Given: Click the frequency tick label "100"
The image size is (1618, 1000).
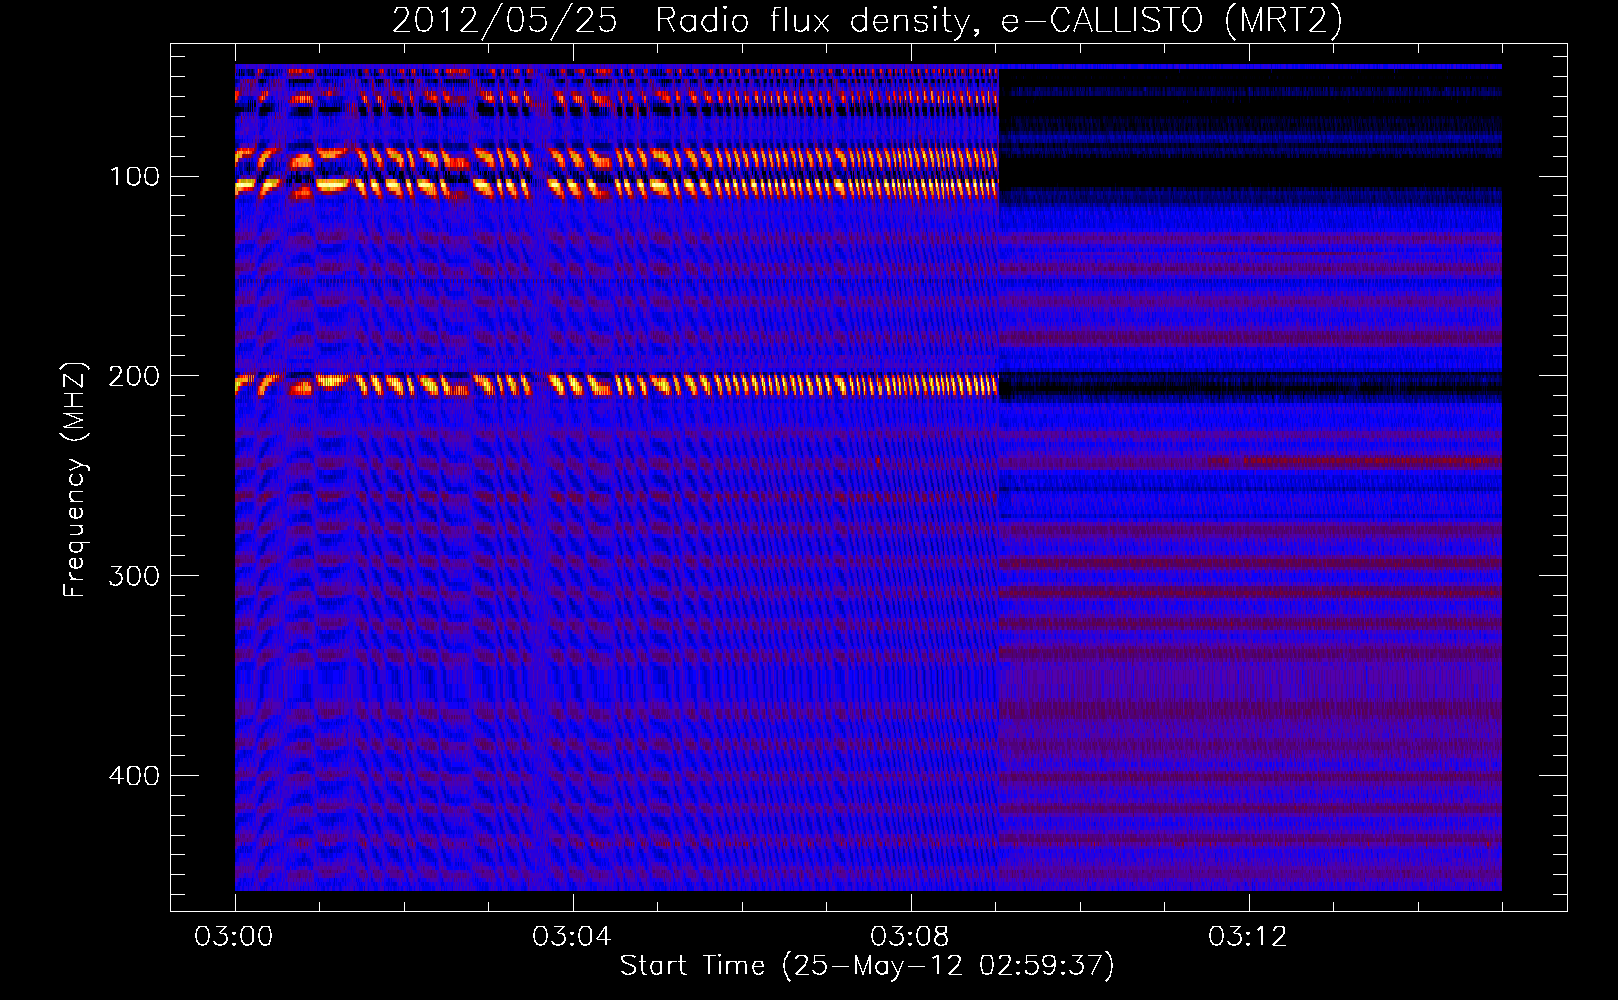Looking at the screenshot, I should pos(134,177).
